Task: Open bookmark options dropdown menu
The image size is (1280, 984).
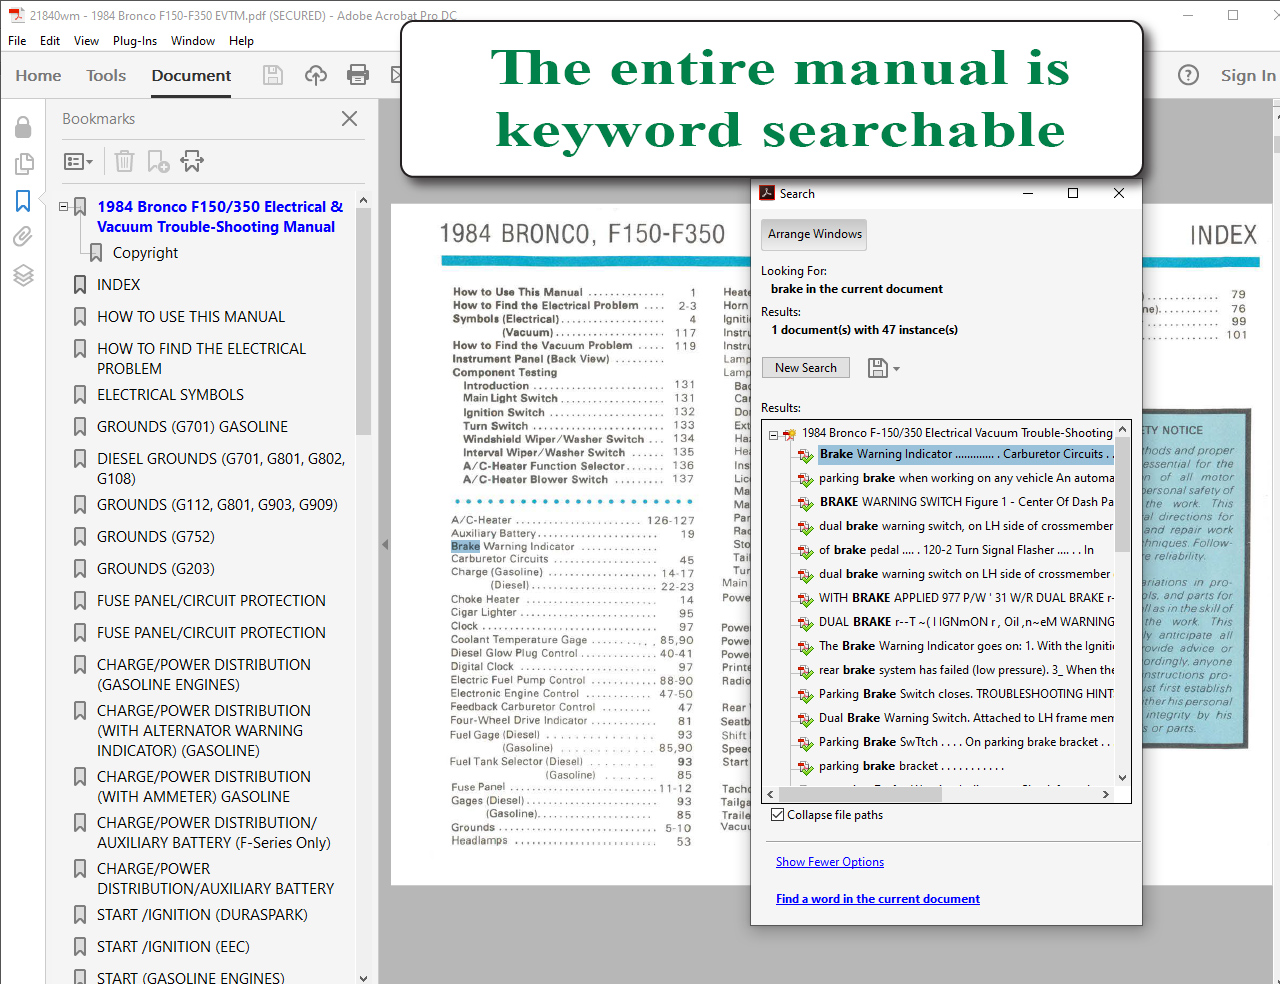Action: [x=78, y=161]
